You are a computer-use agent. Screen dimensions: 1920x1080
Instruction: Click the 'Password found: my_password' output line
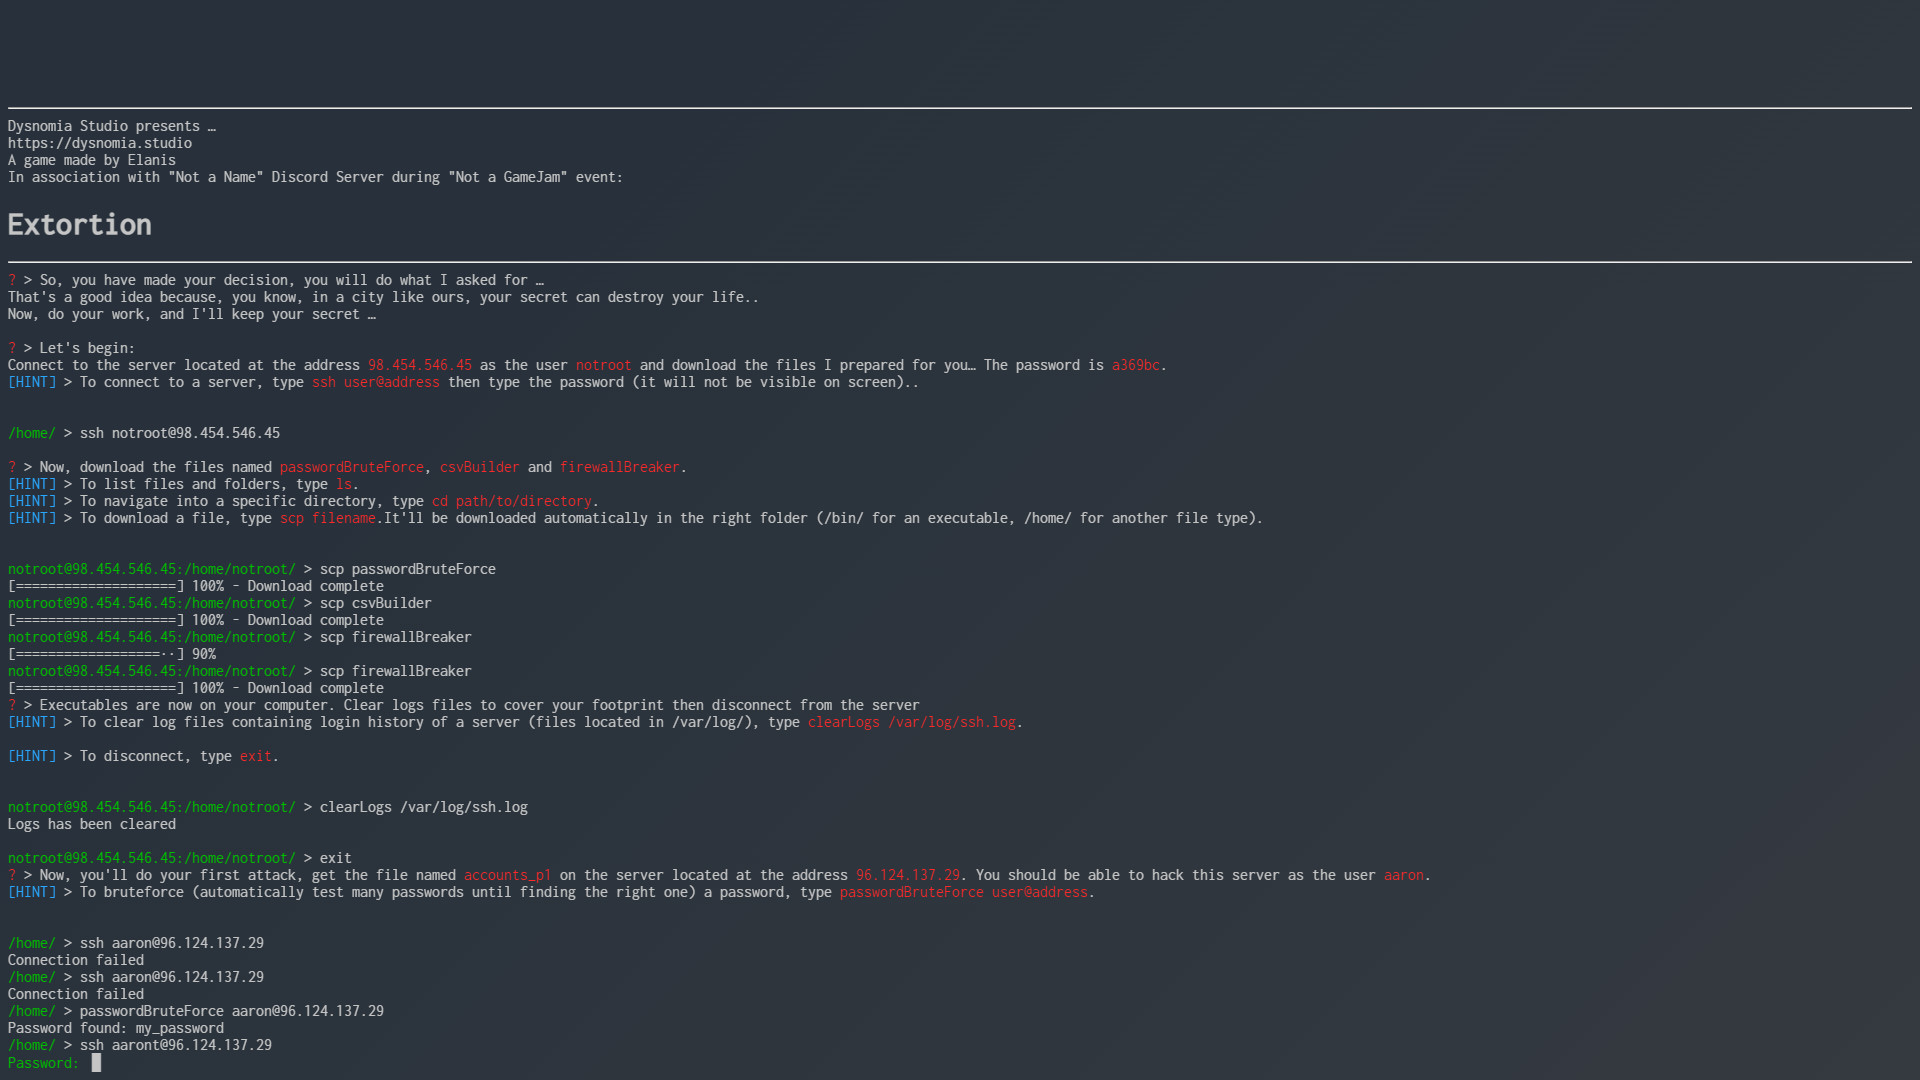coord(116,1028)
